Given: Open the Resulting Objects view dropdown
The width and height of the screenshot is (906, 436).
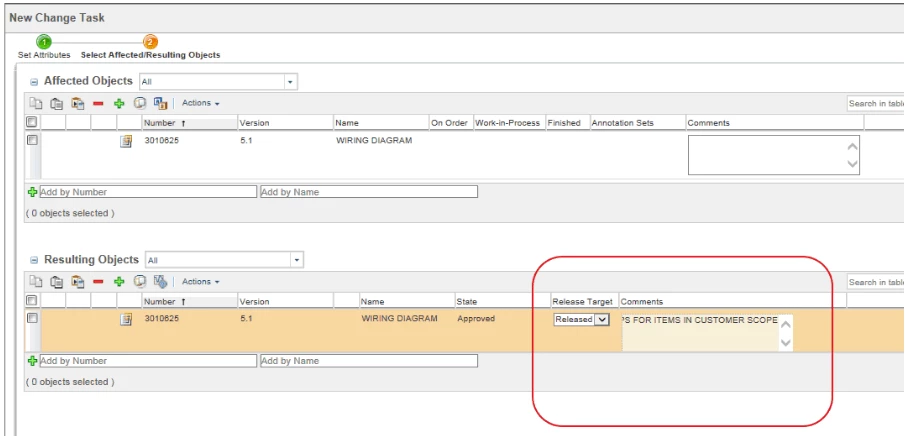Looking at the screenshot, I should point(297,260).
